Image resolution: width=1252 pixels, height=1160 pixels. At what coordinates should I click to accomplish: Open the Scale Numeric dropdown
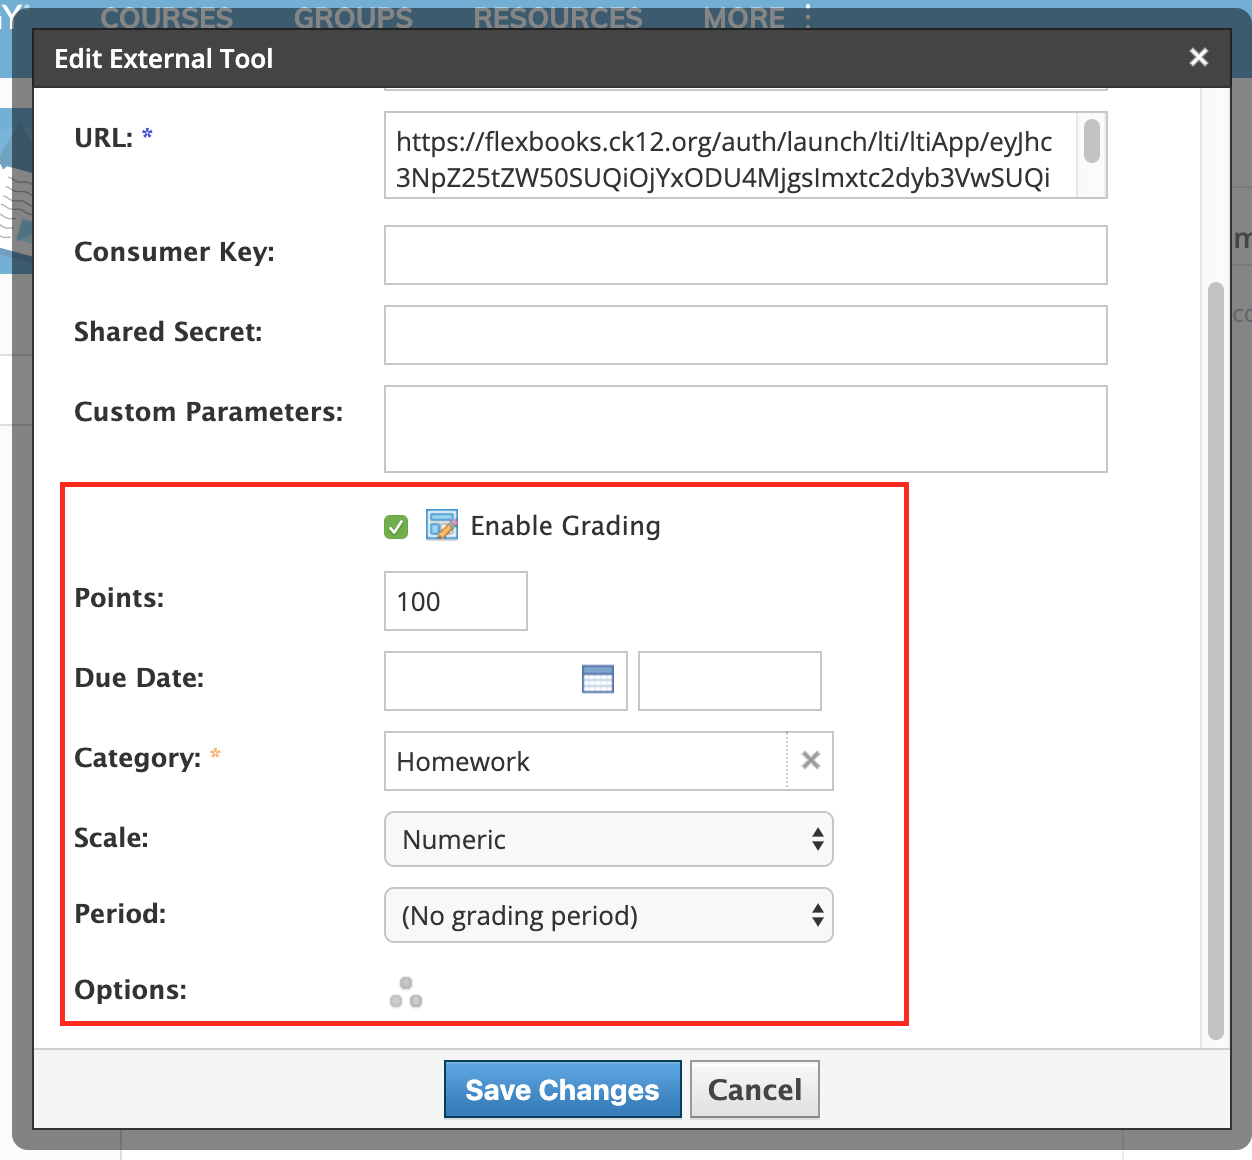coord(609,839)
